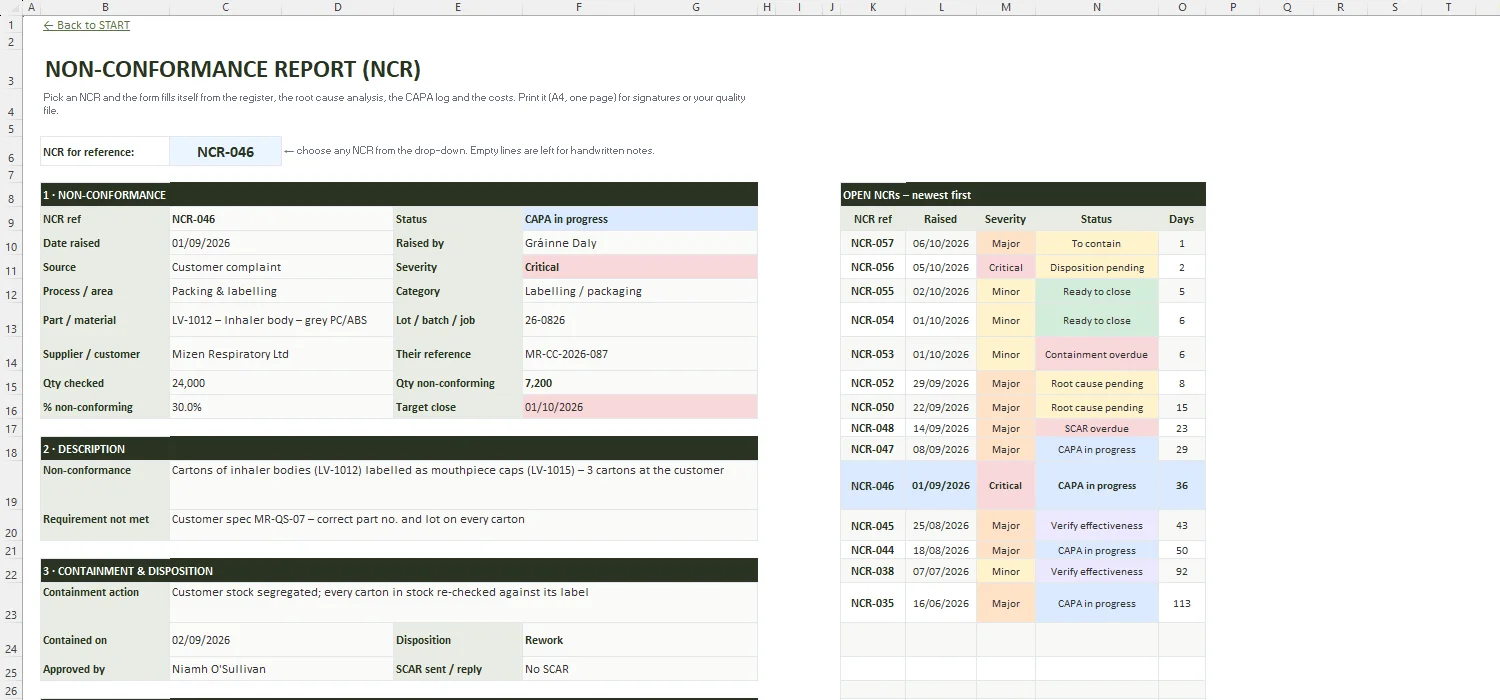This screenshot has height=700, width=1500.
Task: Select the 'Customer complaint' source cell
Action: click(281, 267)
